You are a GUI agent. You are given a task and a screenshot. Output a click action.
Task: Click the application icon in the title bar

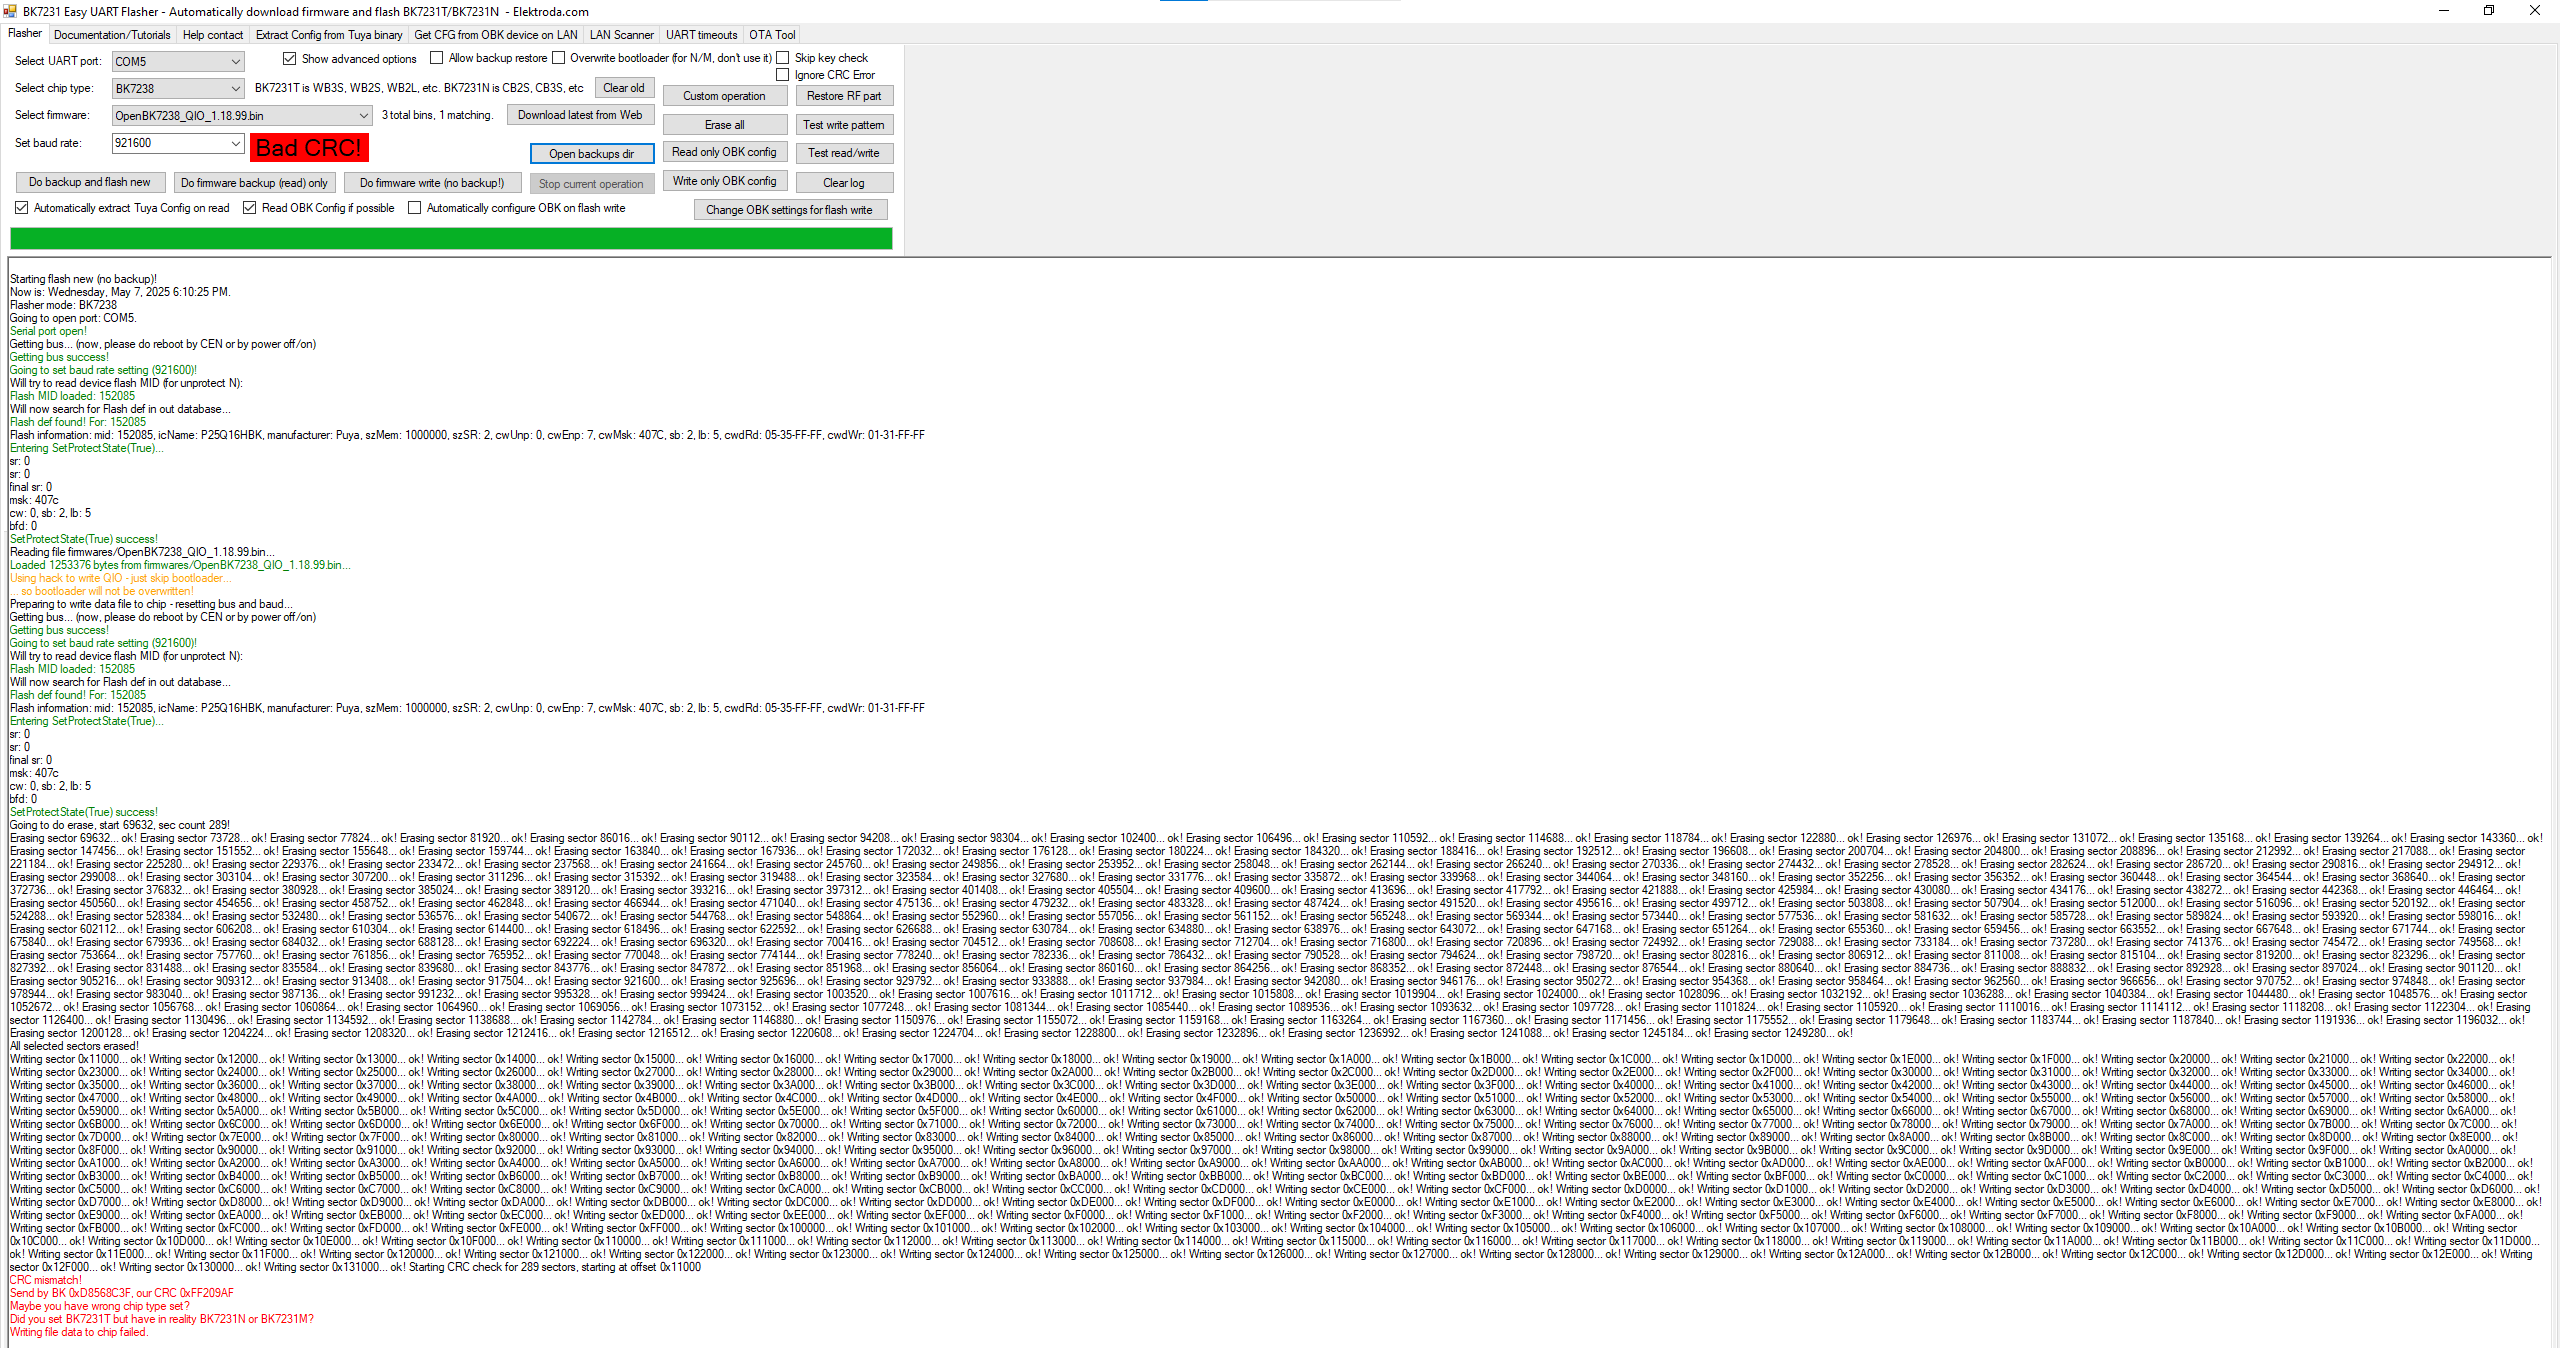[10, 11]
